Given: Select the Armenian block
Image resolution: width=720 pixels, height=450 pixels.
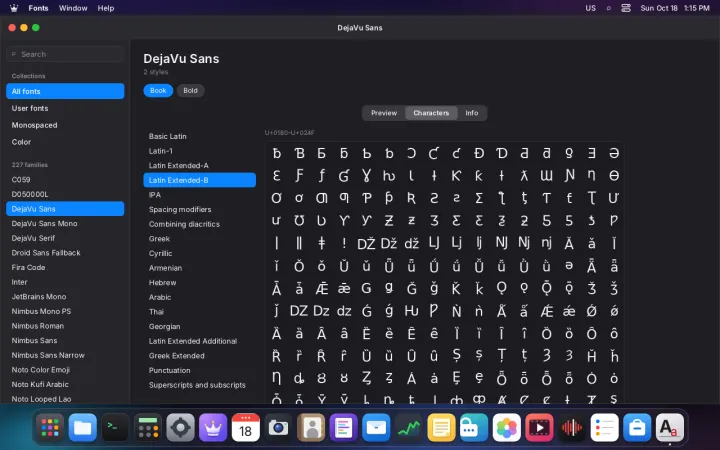Looking at the screenshot, I should pyautogui.click(x=199, y=268).
